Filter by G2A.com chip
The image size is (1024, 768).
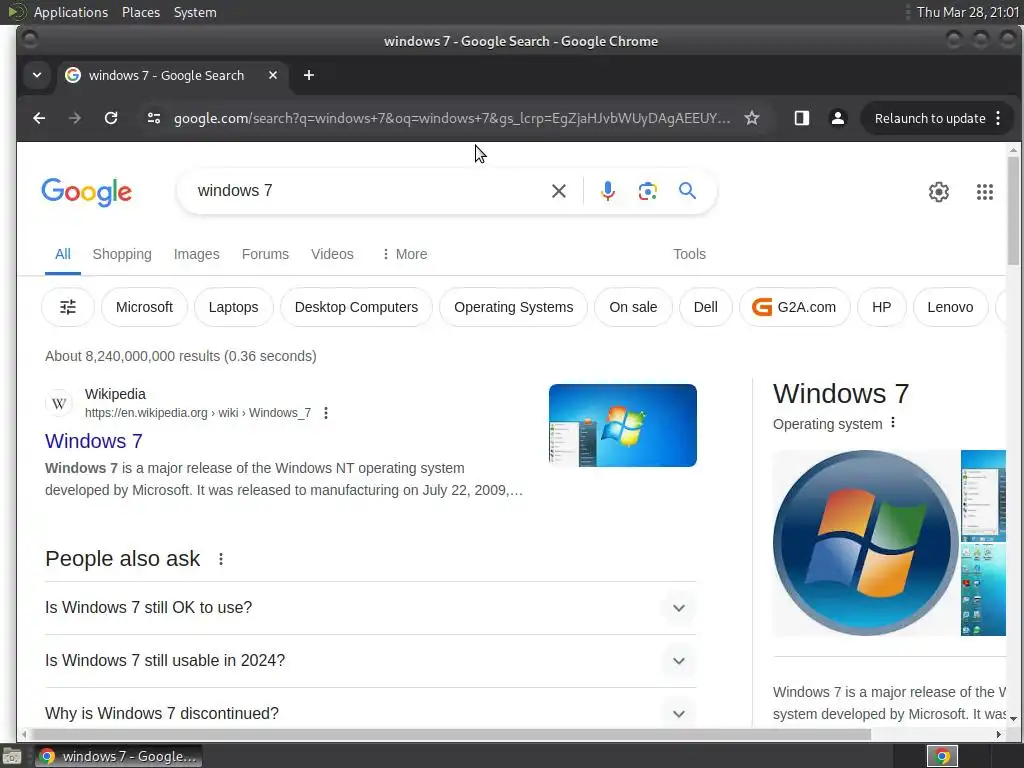coord(795,307)
